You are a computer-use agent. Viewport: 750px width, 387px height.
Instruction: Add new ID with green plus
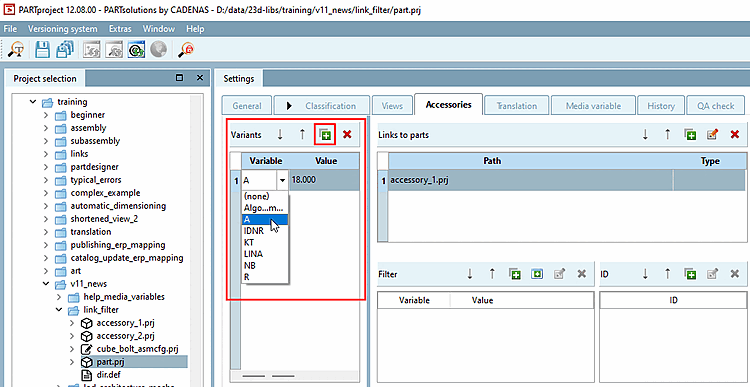tap(690, 274)
